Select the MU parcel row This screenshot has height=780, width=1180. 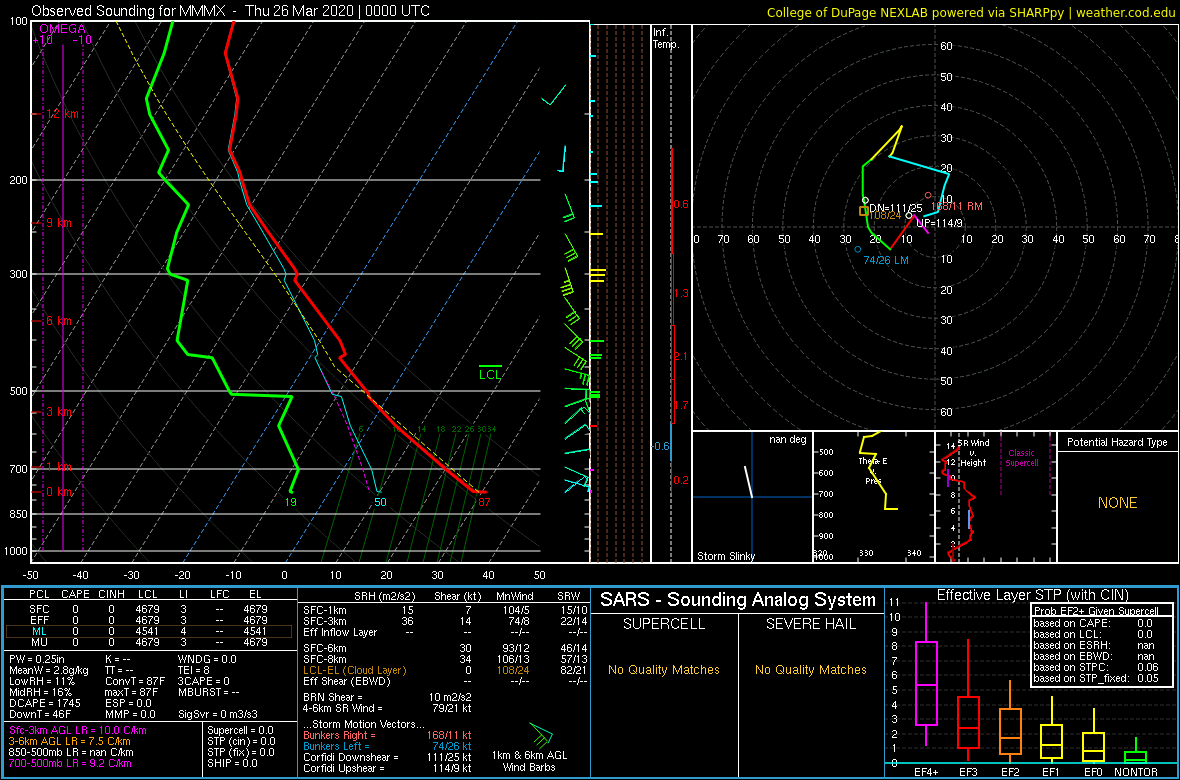tap(151, 642)
